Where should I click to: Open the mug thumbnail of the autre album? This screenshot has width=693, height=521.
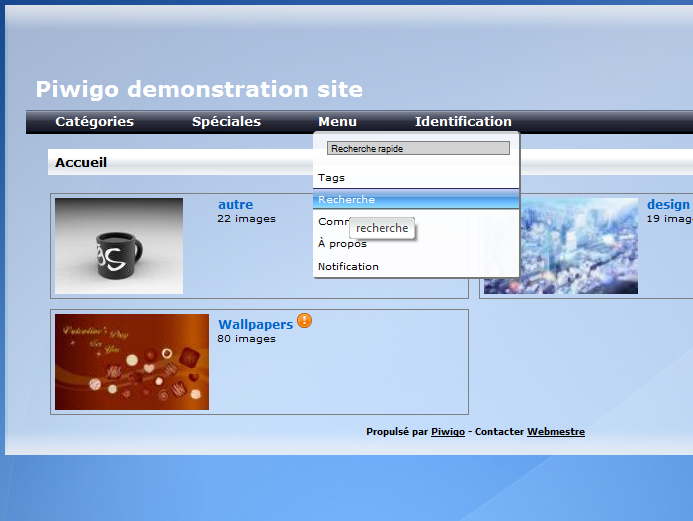pos(119,246)
